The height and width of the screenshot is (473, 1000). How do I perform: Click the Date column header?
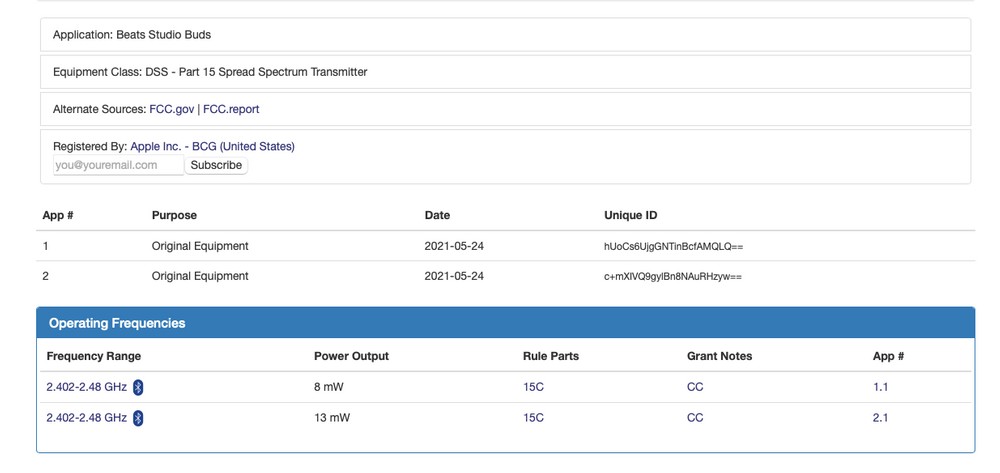(437, 215)
